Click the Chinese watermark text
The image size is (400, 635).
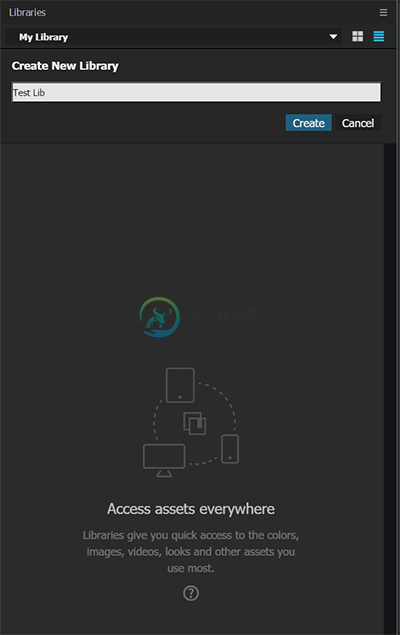223,314
